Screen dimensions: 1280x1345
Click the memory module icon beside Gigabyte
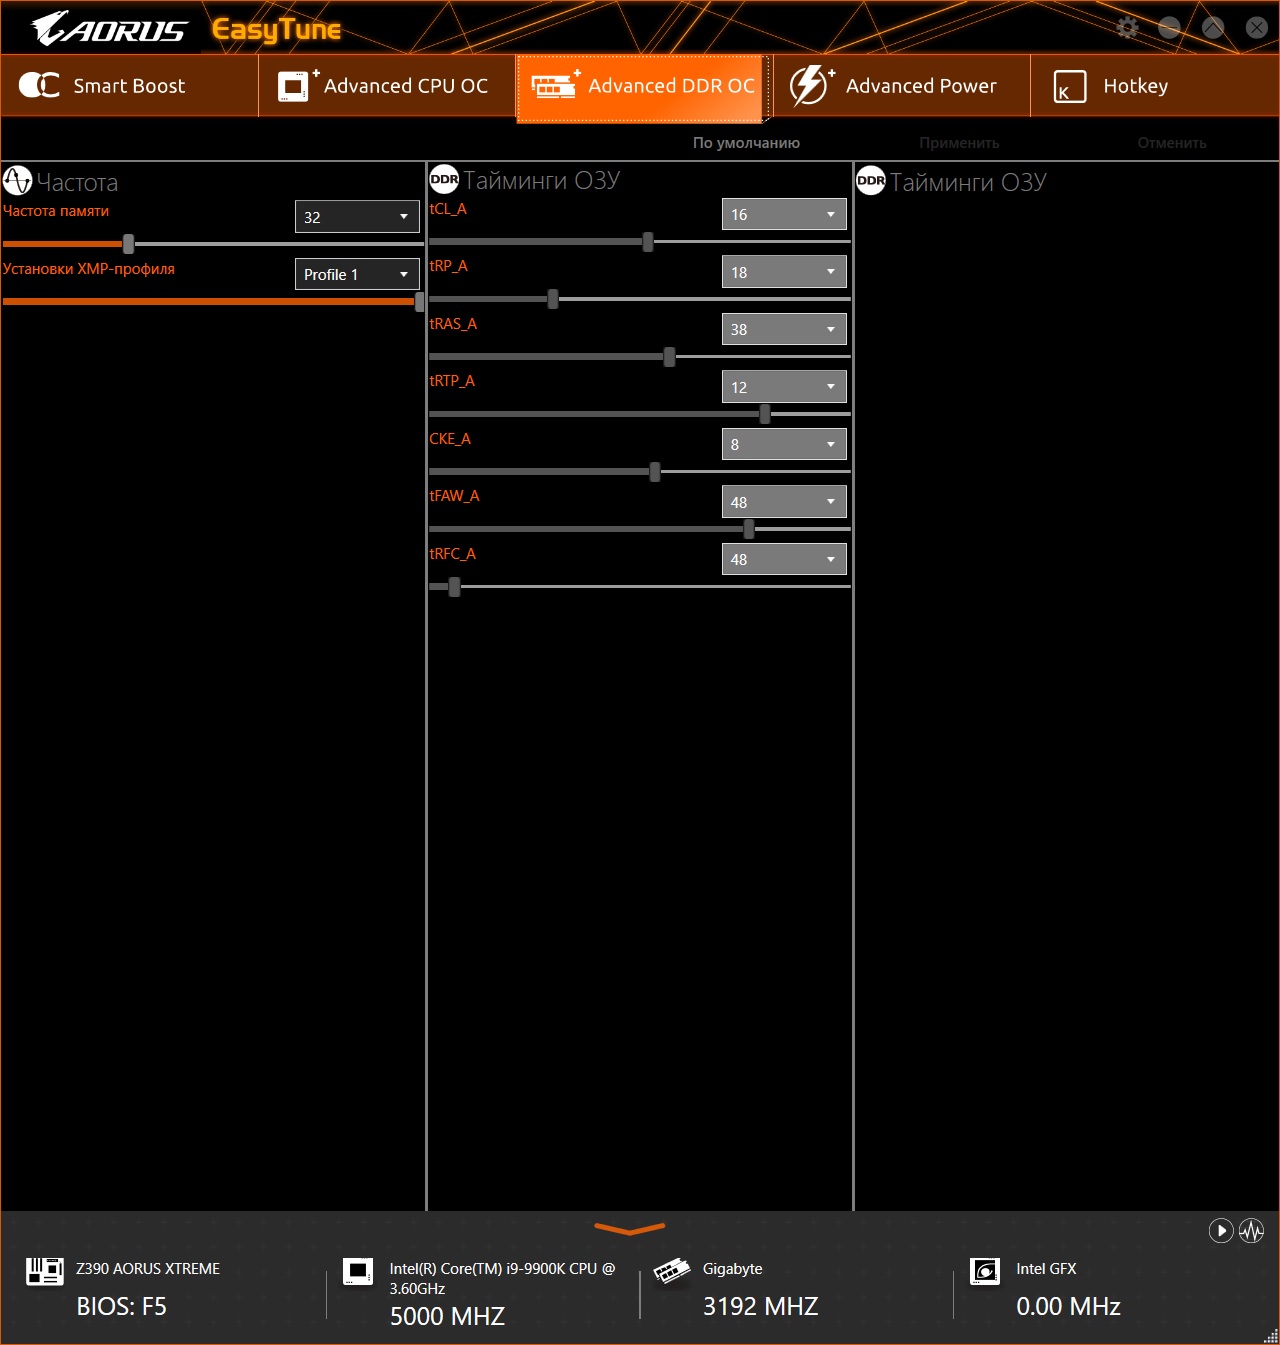(672, 1270)
